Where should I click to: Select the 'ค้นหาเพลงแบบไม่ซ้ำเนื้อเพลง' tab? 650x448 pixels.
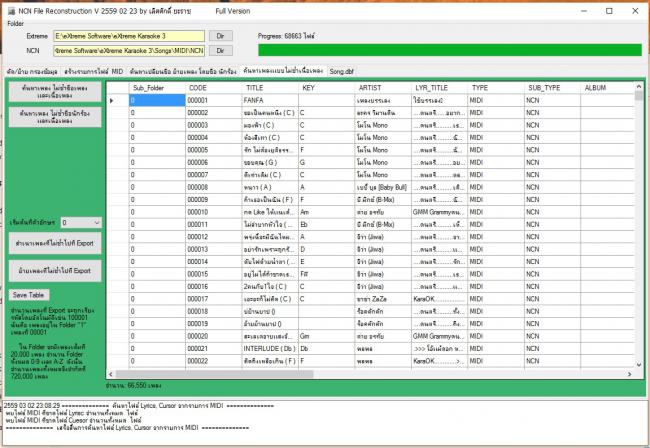(x=283, y=71)
